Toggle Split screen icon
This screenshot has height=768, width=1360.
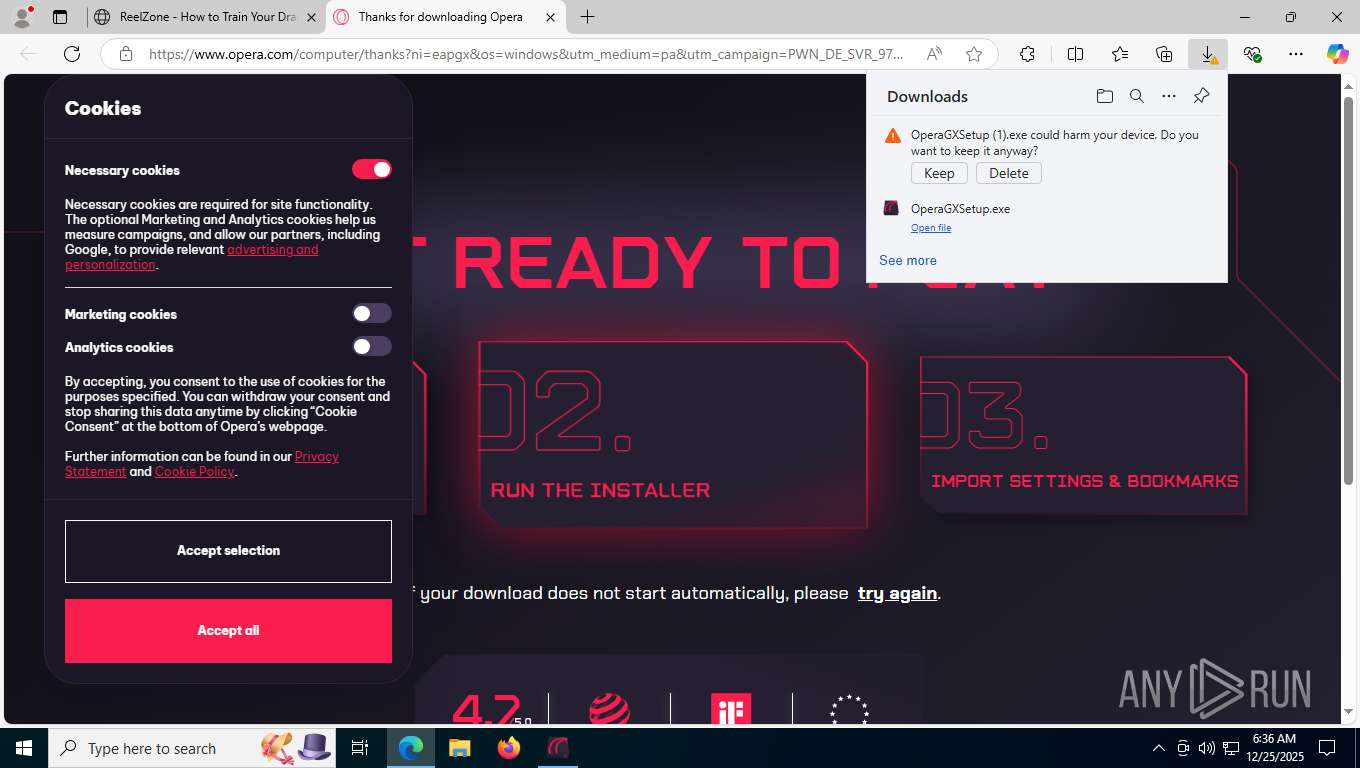(x=1075, y=54)
